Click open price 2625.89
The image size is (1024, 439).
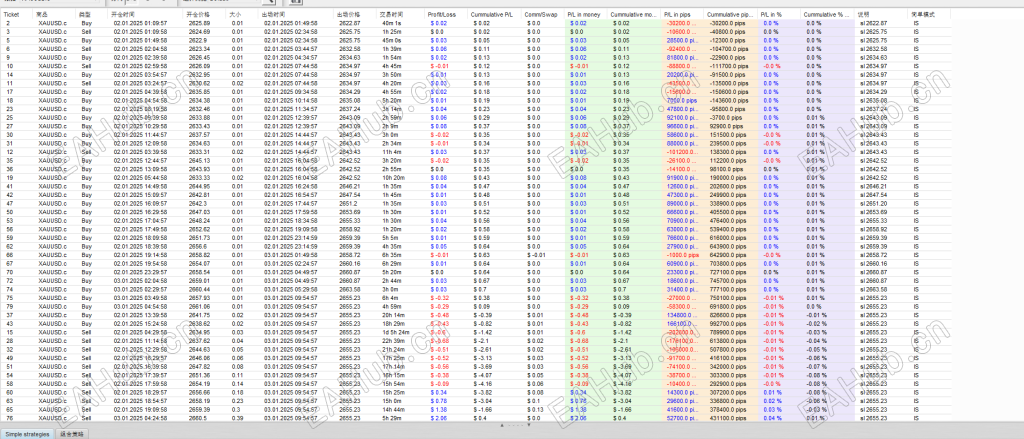[199, 23]
